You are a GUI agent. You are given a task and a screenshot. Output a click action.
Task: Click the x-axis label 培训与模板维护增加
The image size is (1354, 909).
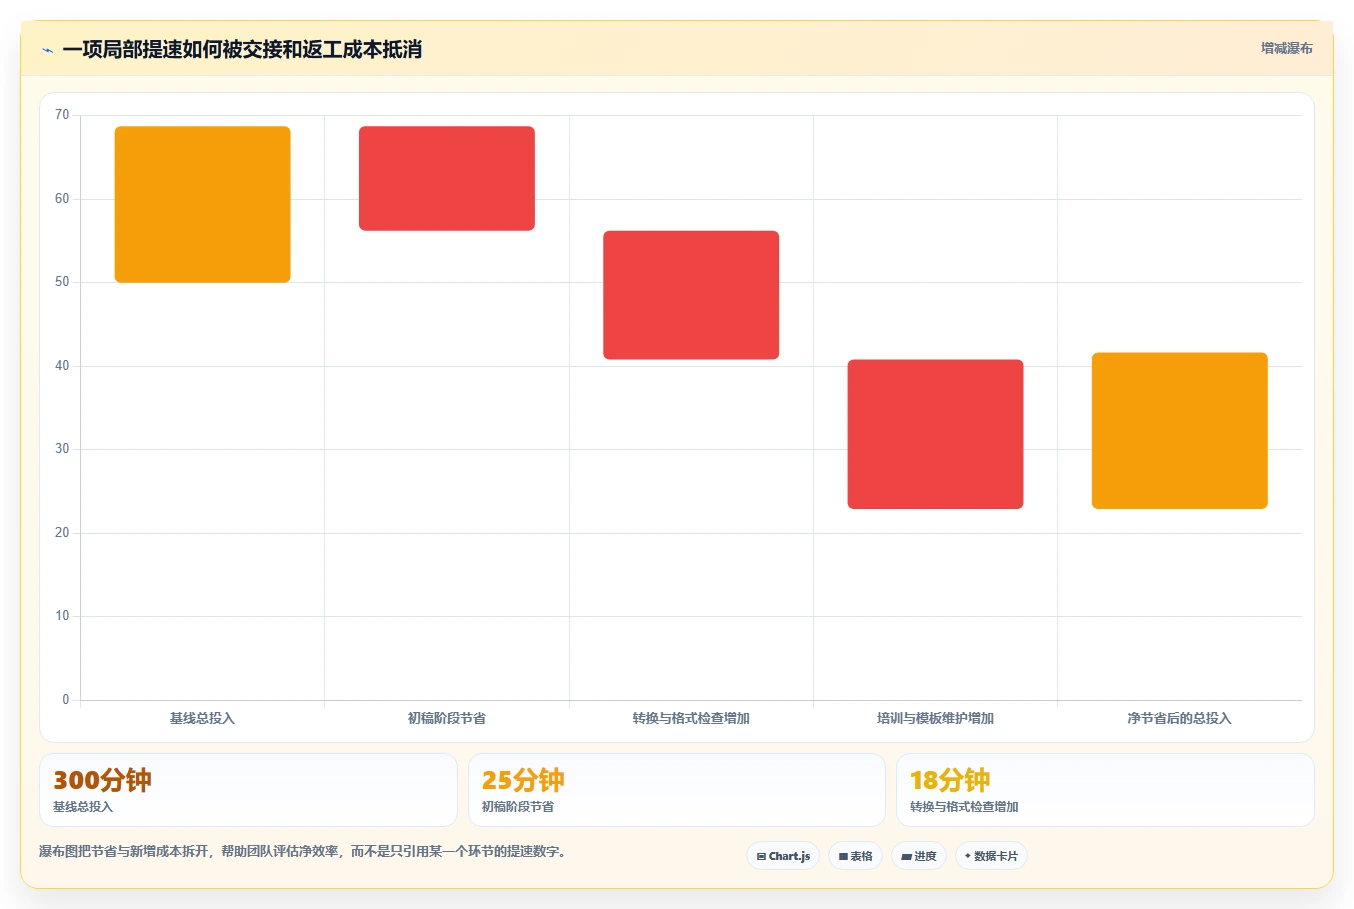click(935, 718)
